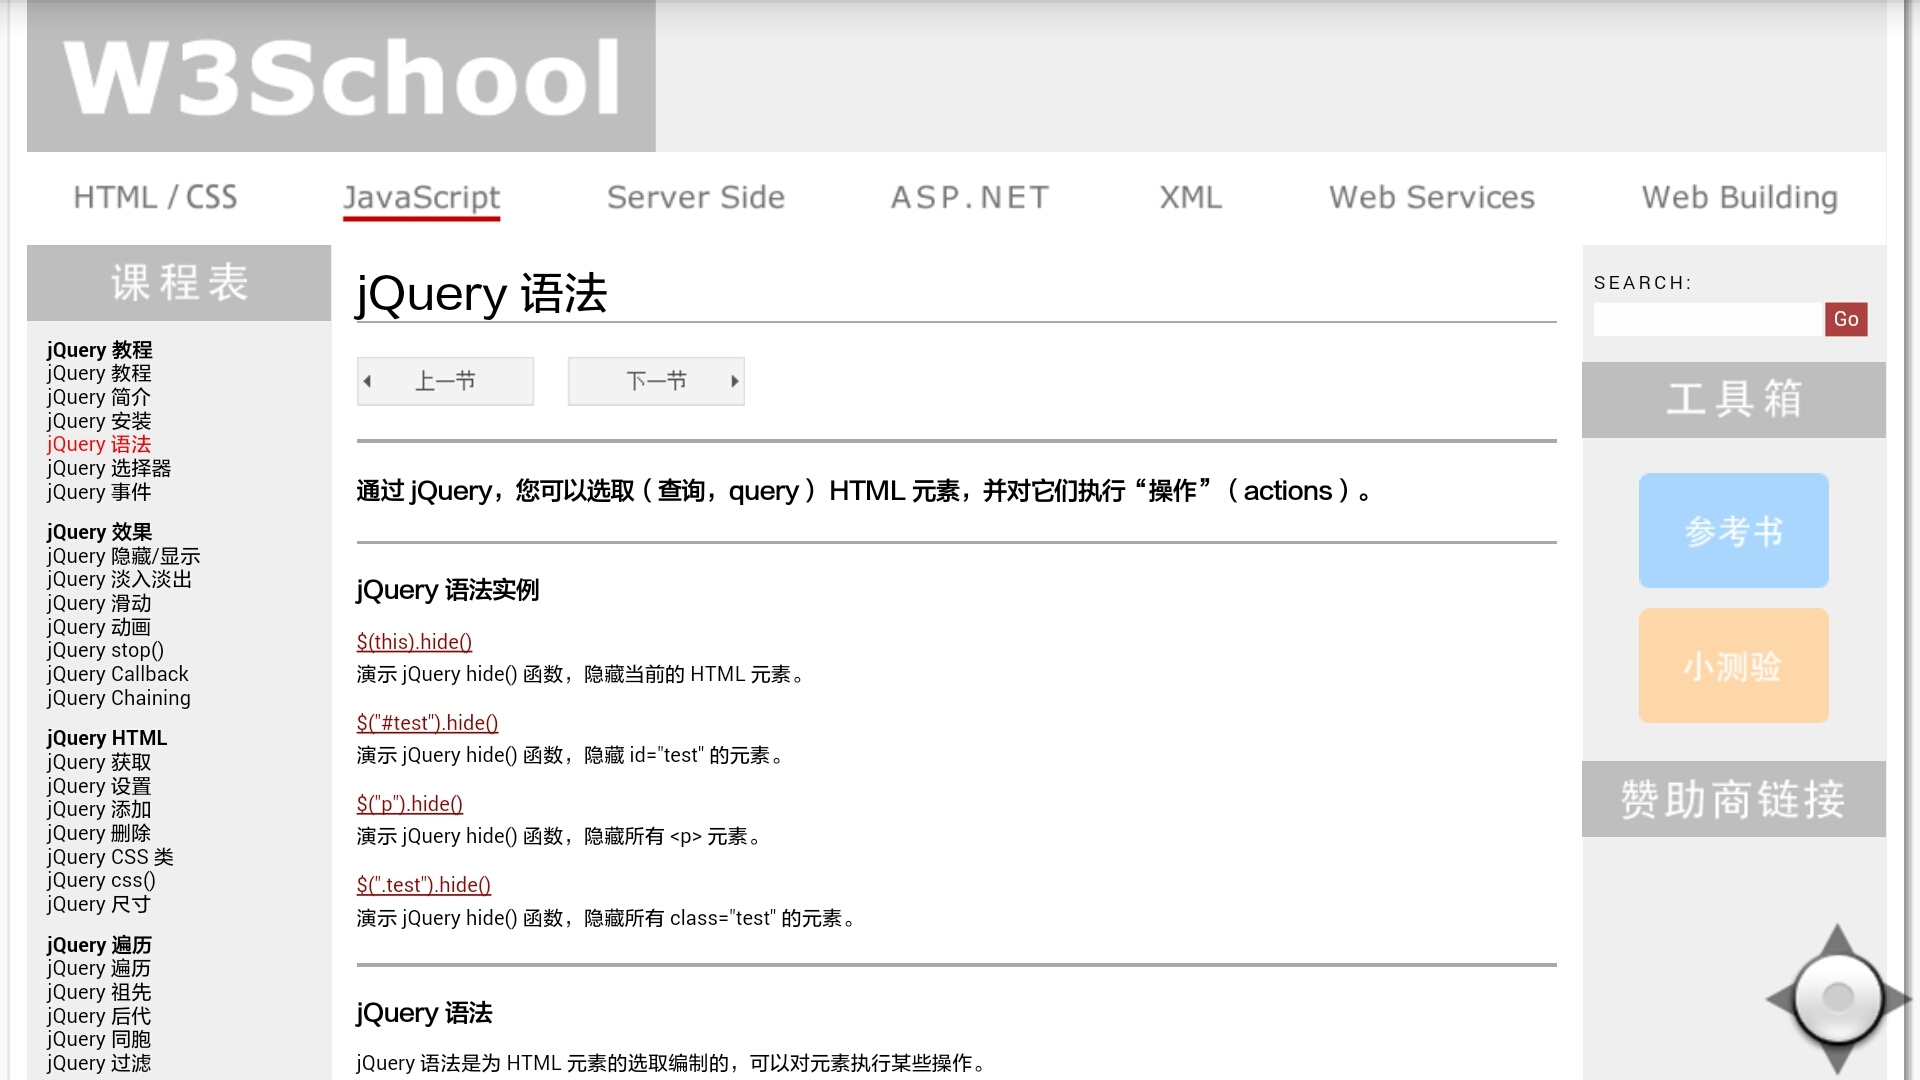Open sidebar link jQuery css()
Viewport: 1920px width, 1080px height.
[x=101, y=880]
